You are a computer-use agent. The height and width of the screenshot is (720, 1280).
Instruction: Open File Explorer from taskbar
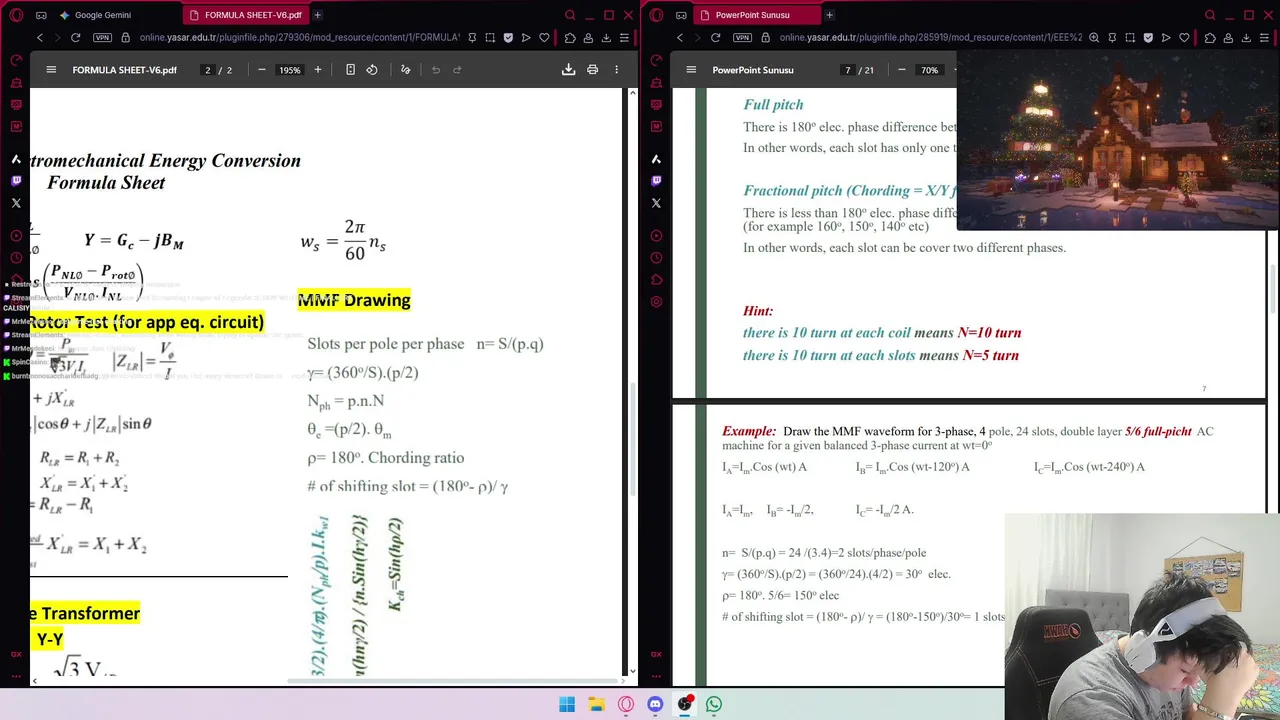click(x=596, y=704)
